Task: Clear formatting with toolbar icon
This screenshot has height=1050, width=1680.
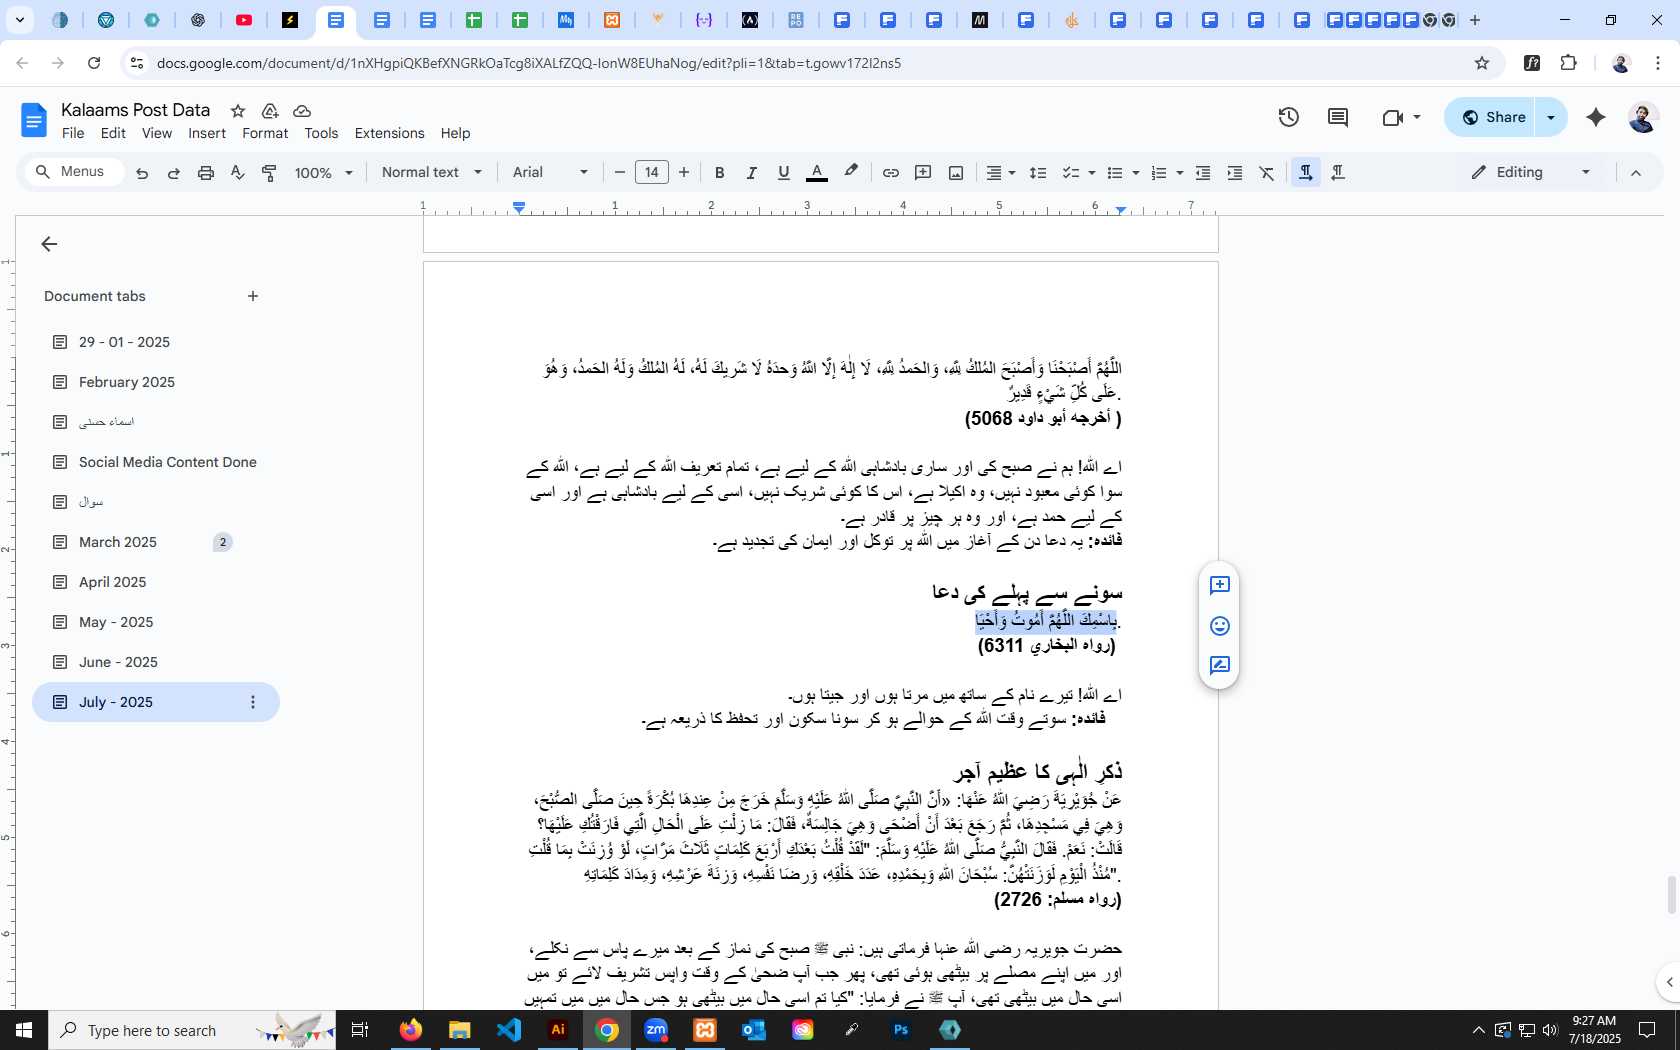Action: point(1267,173)
